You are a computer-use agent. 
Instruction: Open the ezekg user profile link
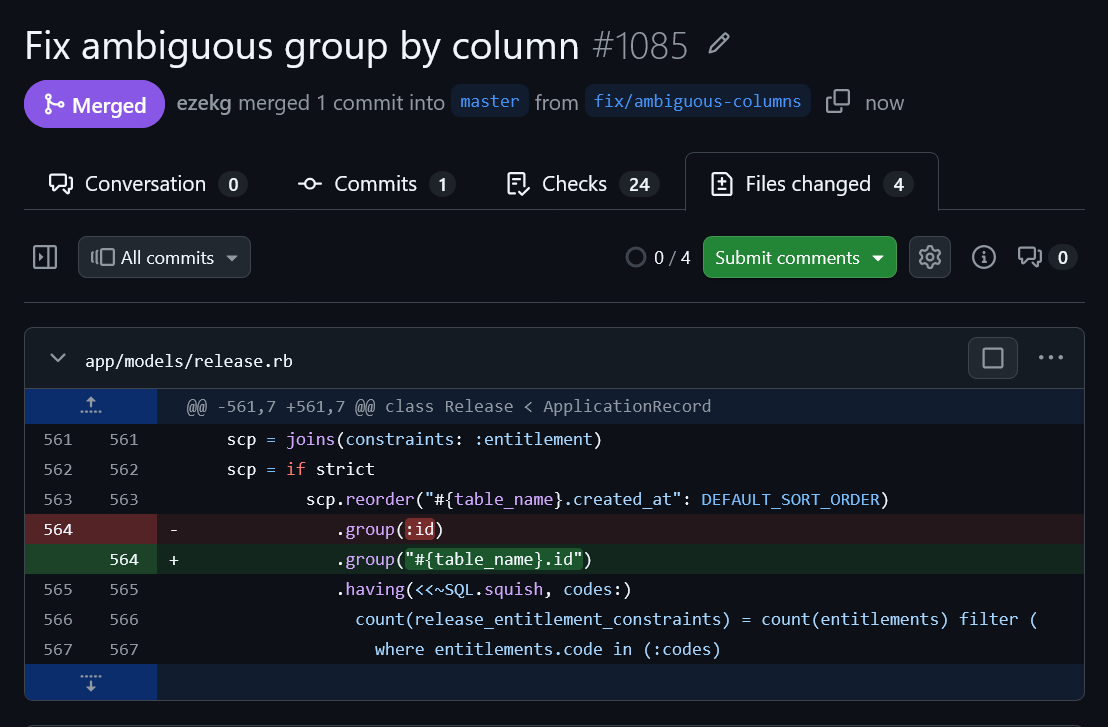tap(204, 103)
